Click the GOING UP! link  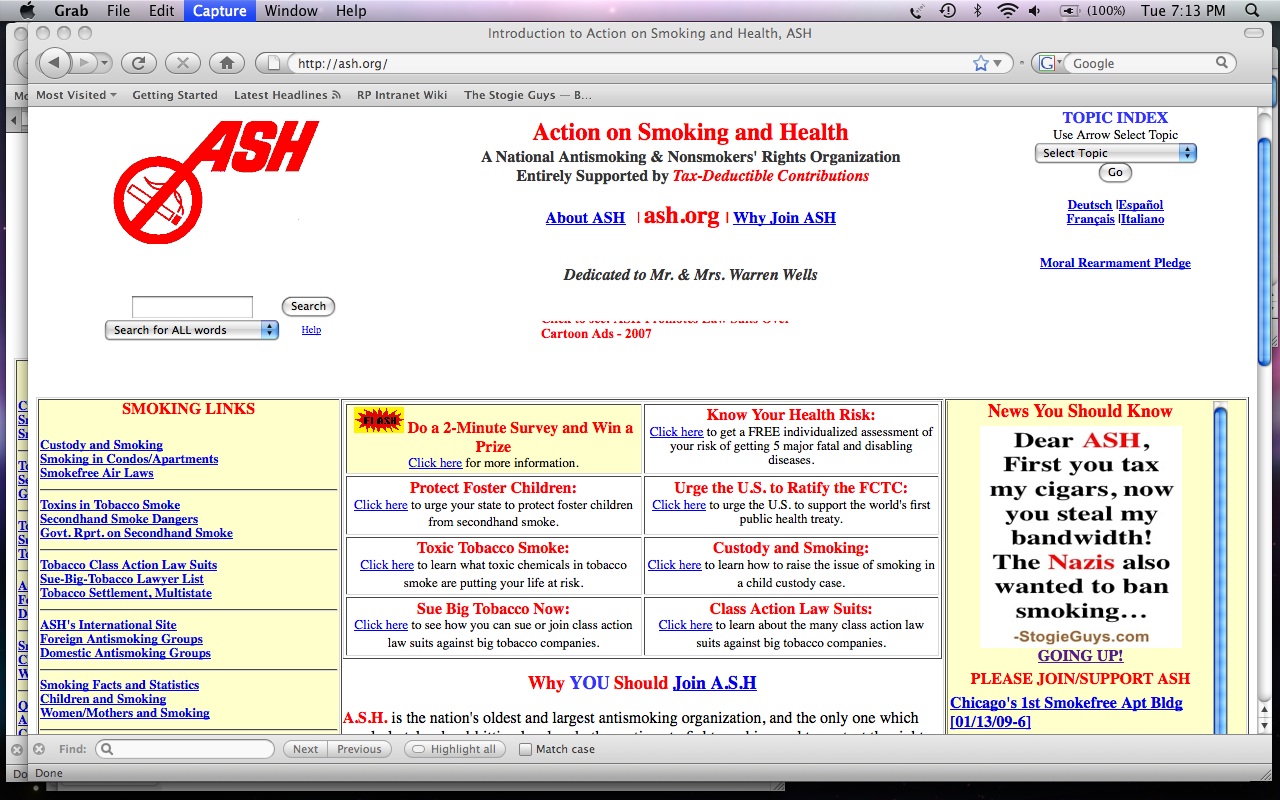pyautogui.click(x=1080, y=656)
